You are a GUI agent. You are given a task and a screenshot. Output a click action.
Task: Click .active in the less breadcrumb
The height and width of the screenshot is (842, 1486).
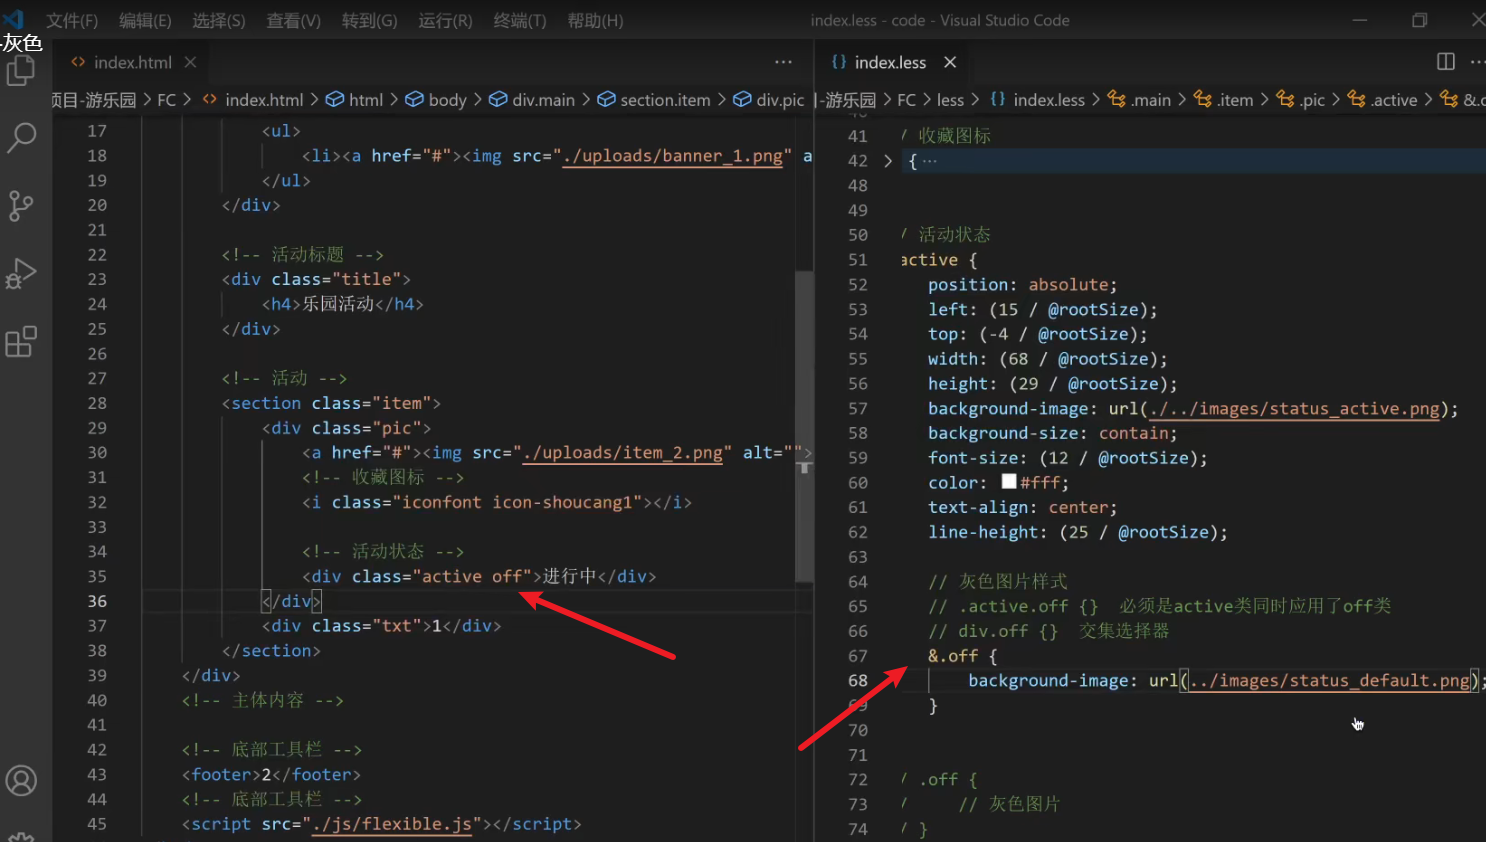pyautogui.click(x=1393, y=100)
